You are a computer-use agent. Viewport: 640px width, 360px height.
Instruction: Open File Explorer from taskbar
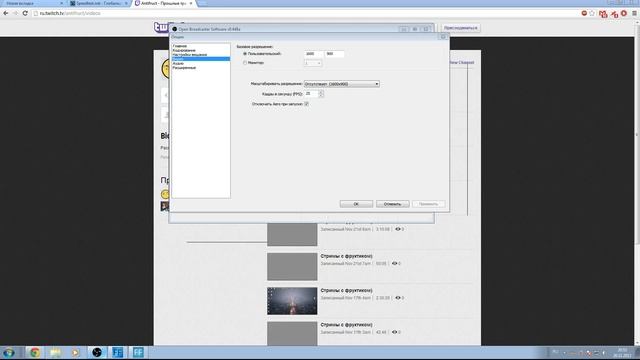(56, 352)
